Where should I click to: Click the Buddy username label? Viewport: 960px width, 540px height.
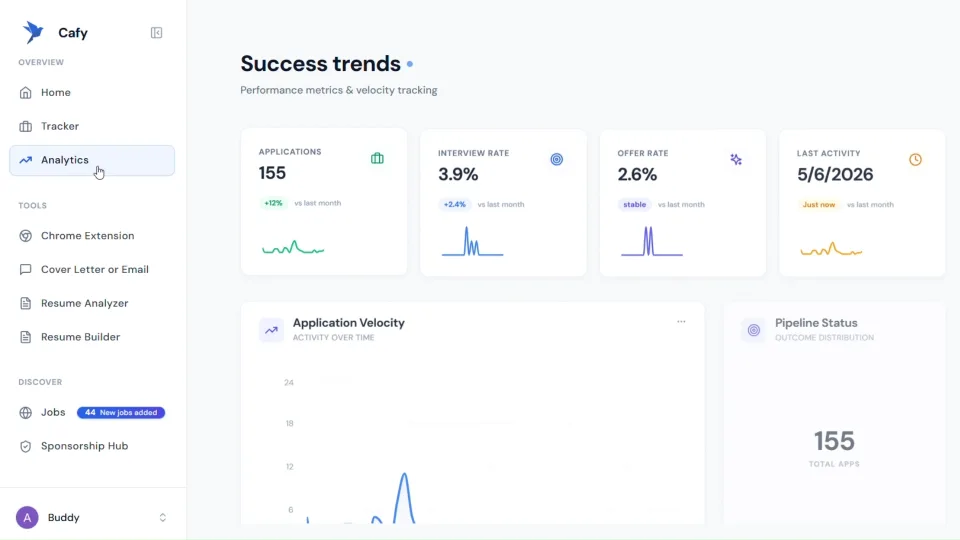click(64, 517)
